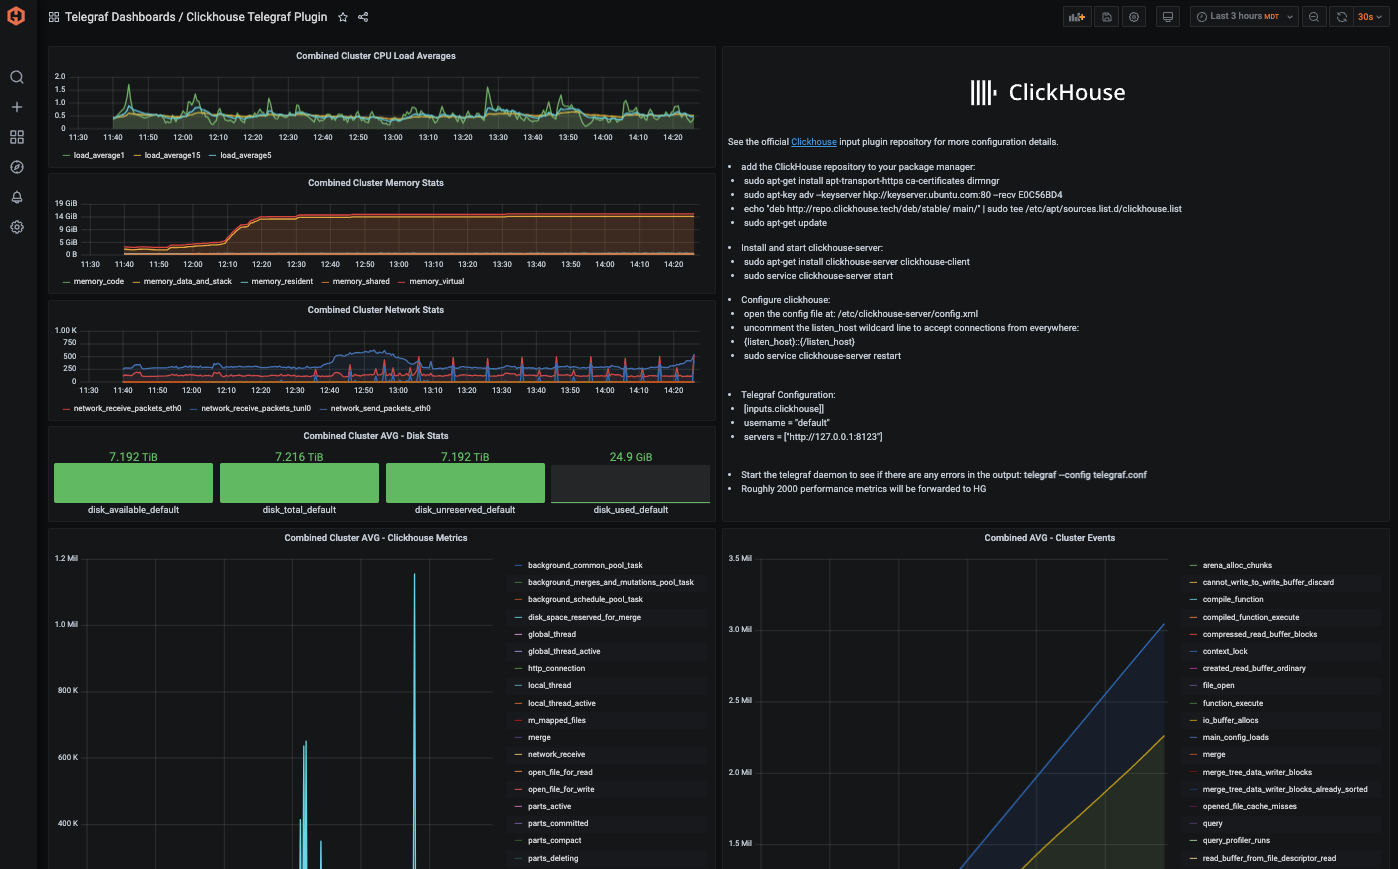This screenshot has height=869, width=1398.
Task: Toggle opened_file_cache_misses legend entry
Action: point(1249,806)
